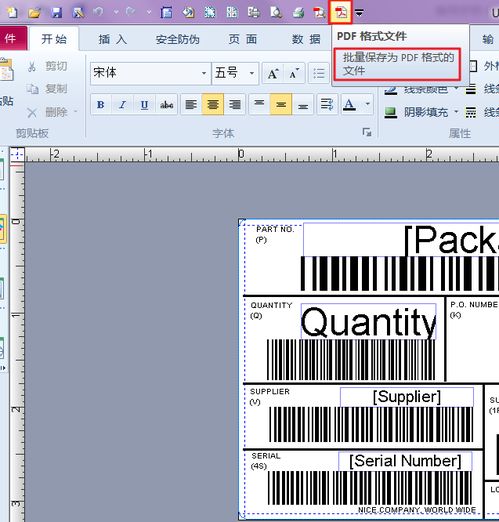The width and height of the screenshot is (499, 522).
Task: Click the print preview magnifier icon
Action: click(x=276, y=13)
